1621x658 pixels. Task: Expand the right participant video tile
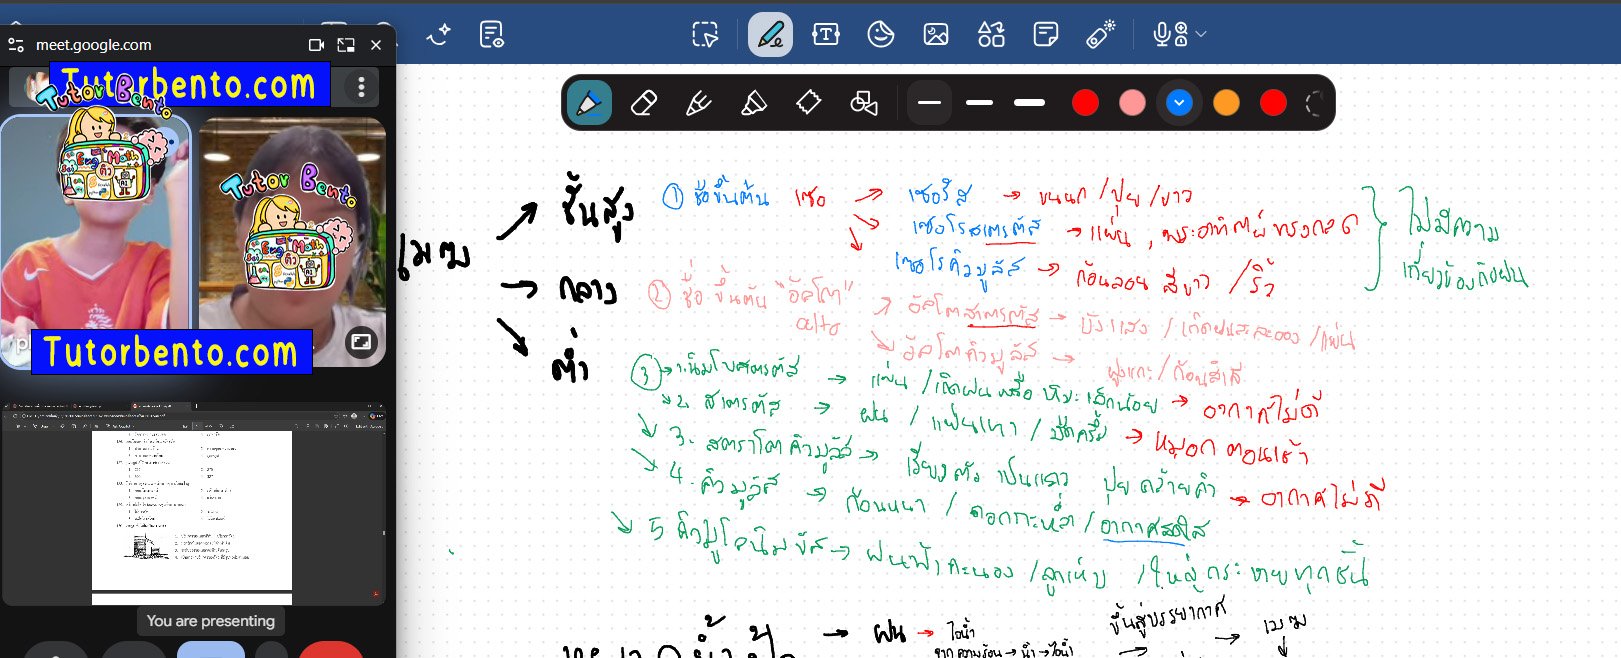(x=361, y=342)
